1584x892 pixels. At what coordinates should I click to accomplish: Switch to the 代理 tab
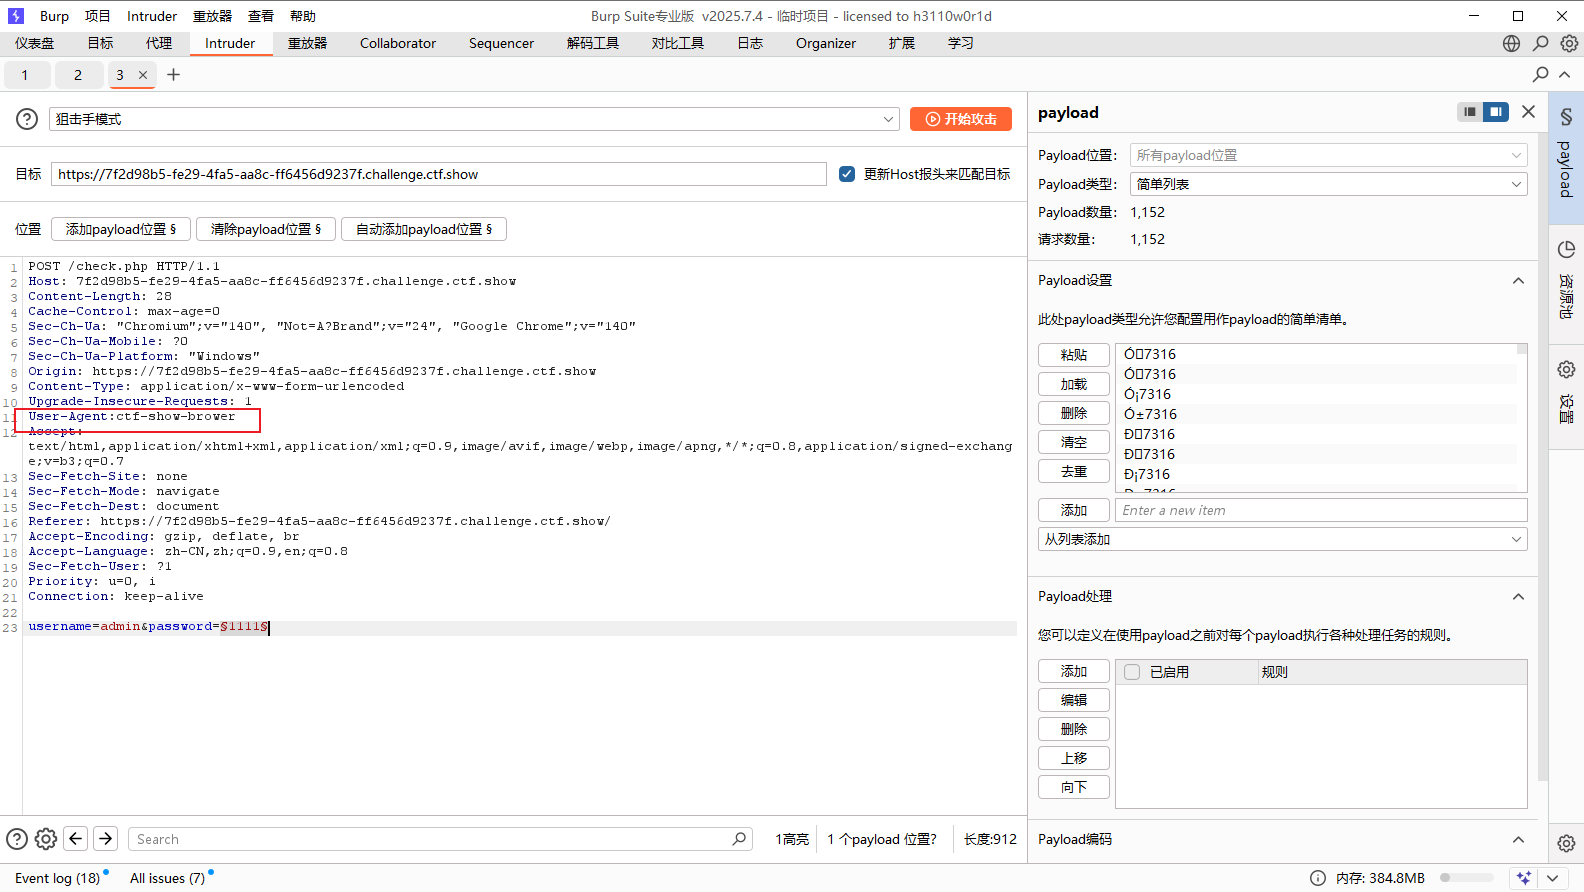[x=159, y=43]
